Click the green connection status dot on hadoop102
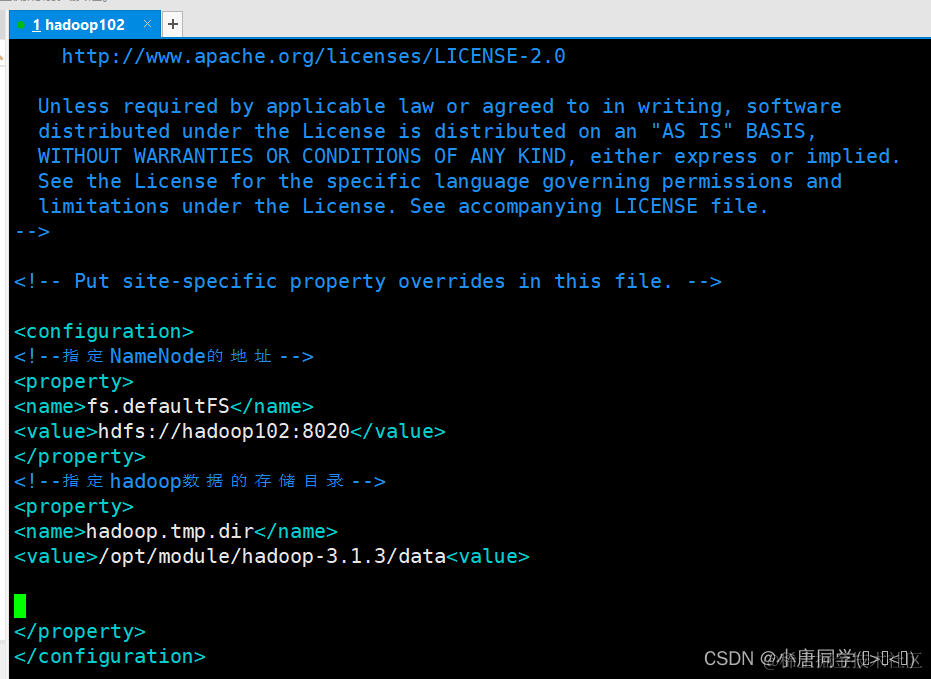 click(21, 25)
